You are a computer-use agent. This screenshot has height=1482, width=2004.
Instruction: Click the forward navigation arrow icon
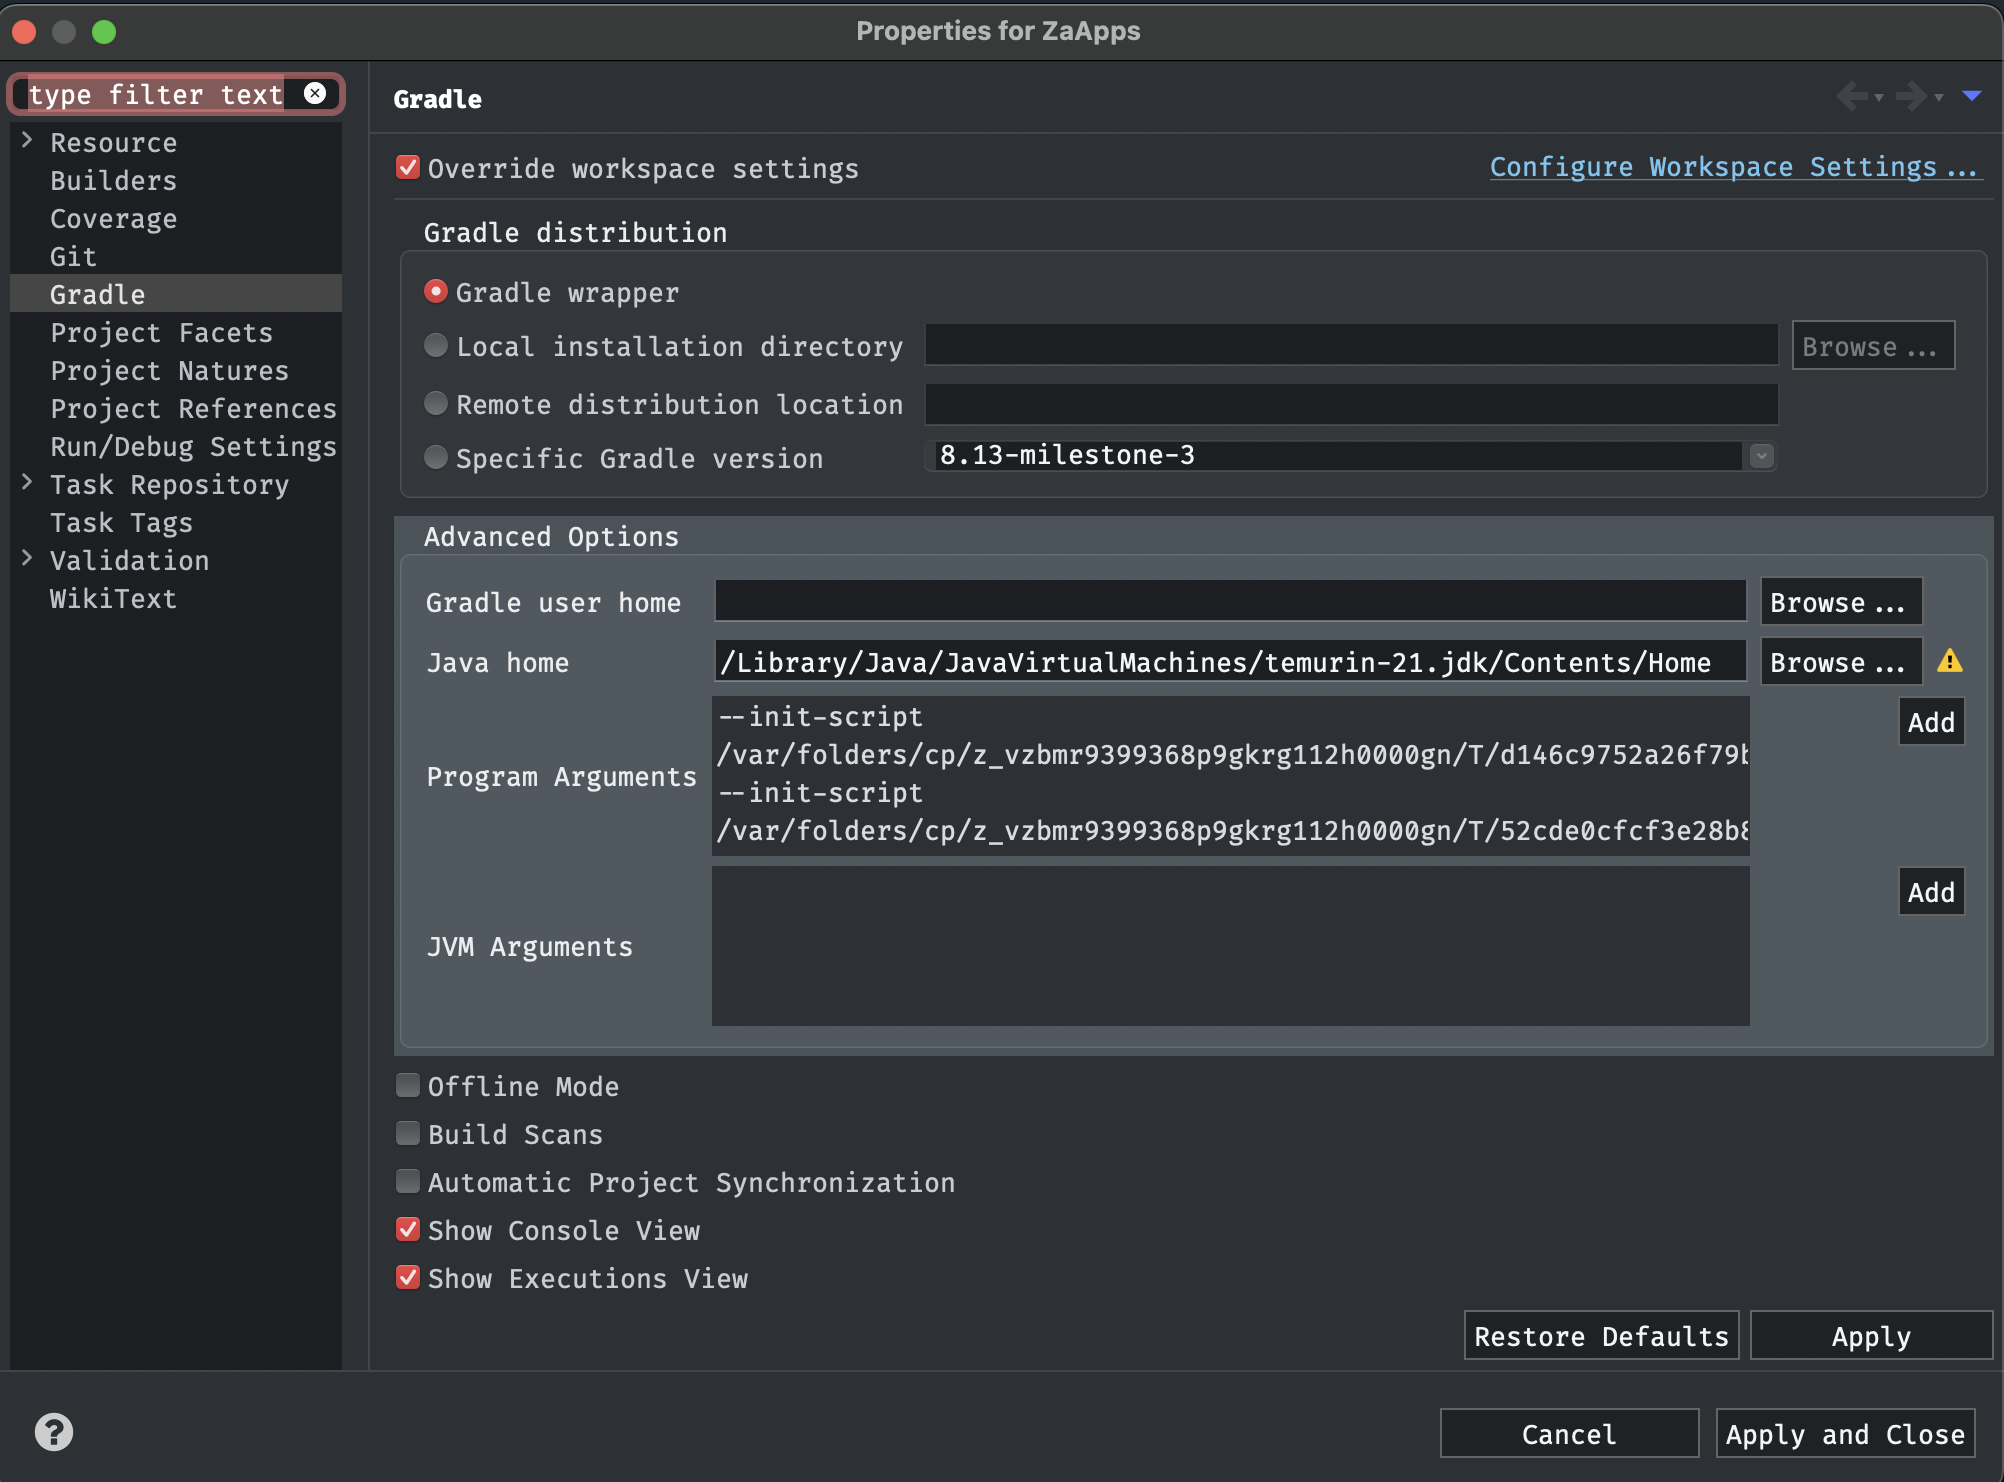1911,96
